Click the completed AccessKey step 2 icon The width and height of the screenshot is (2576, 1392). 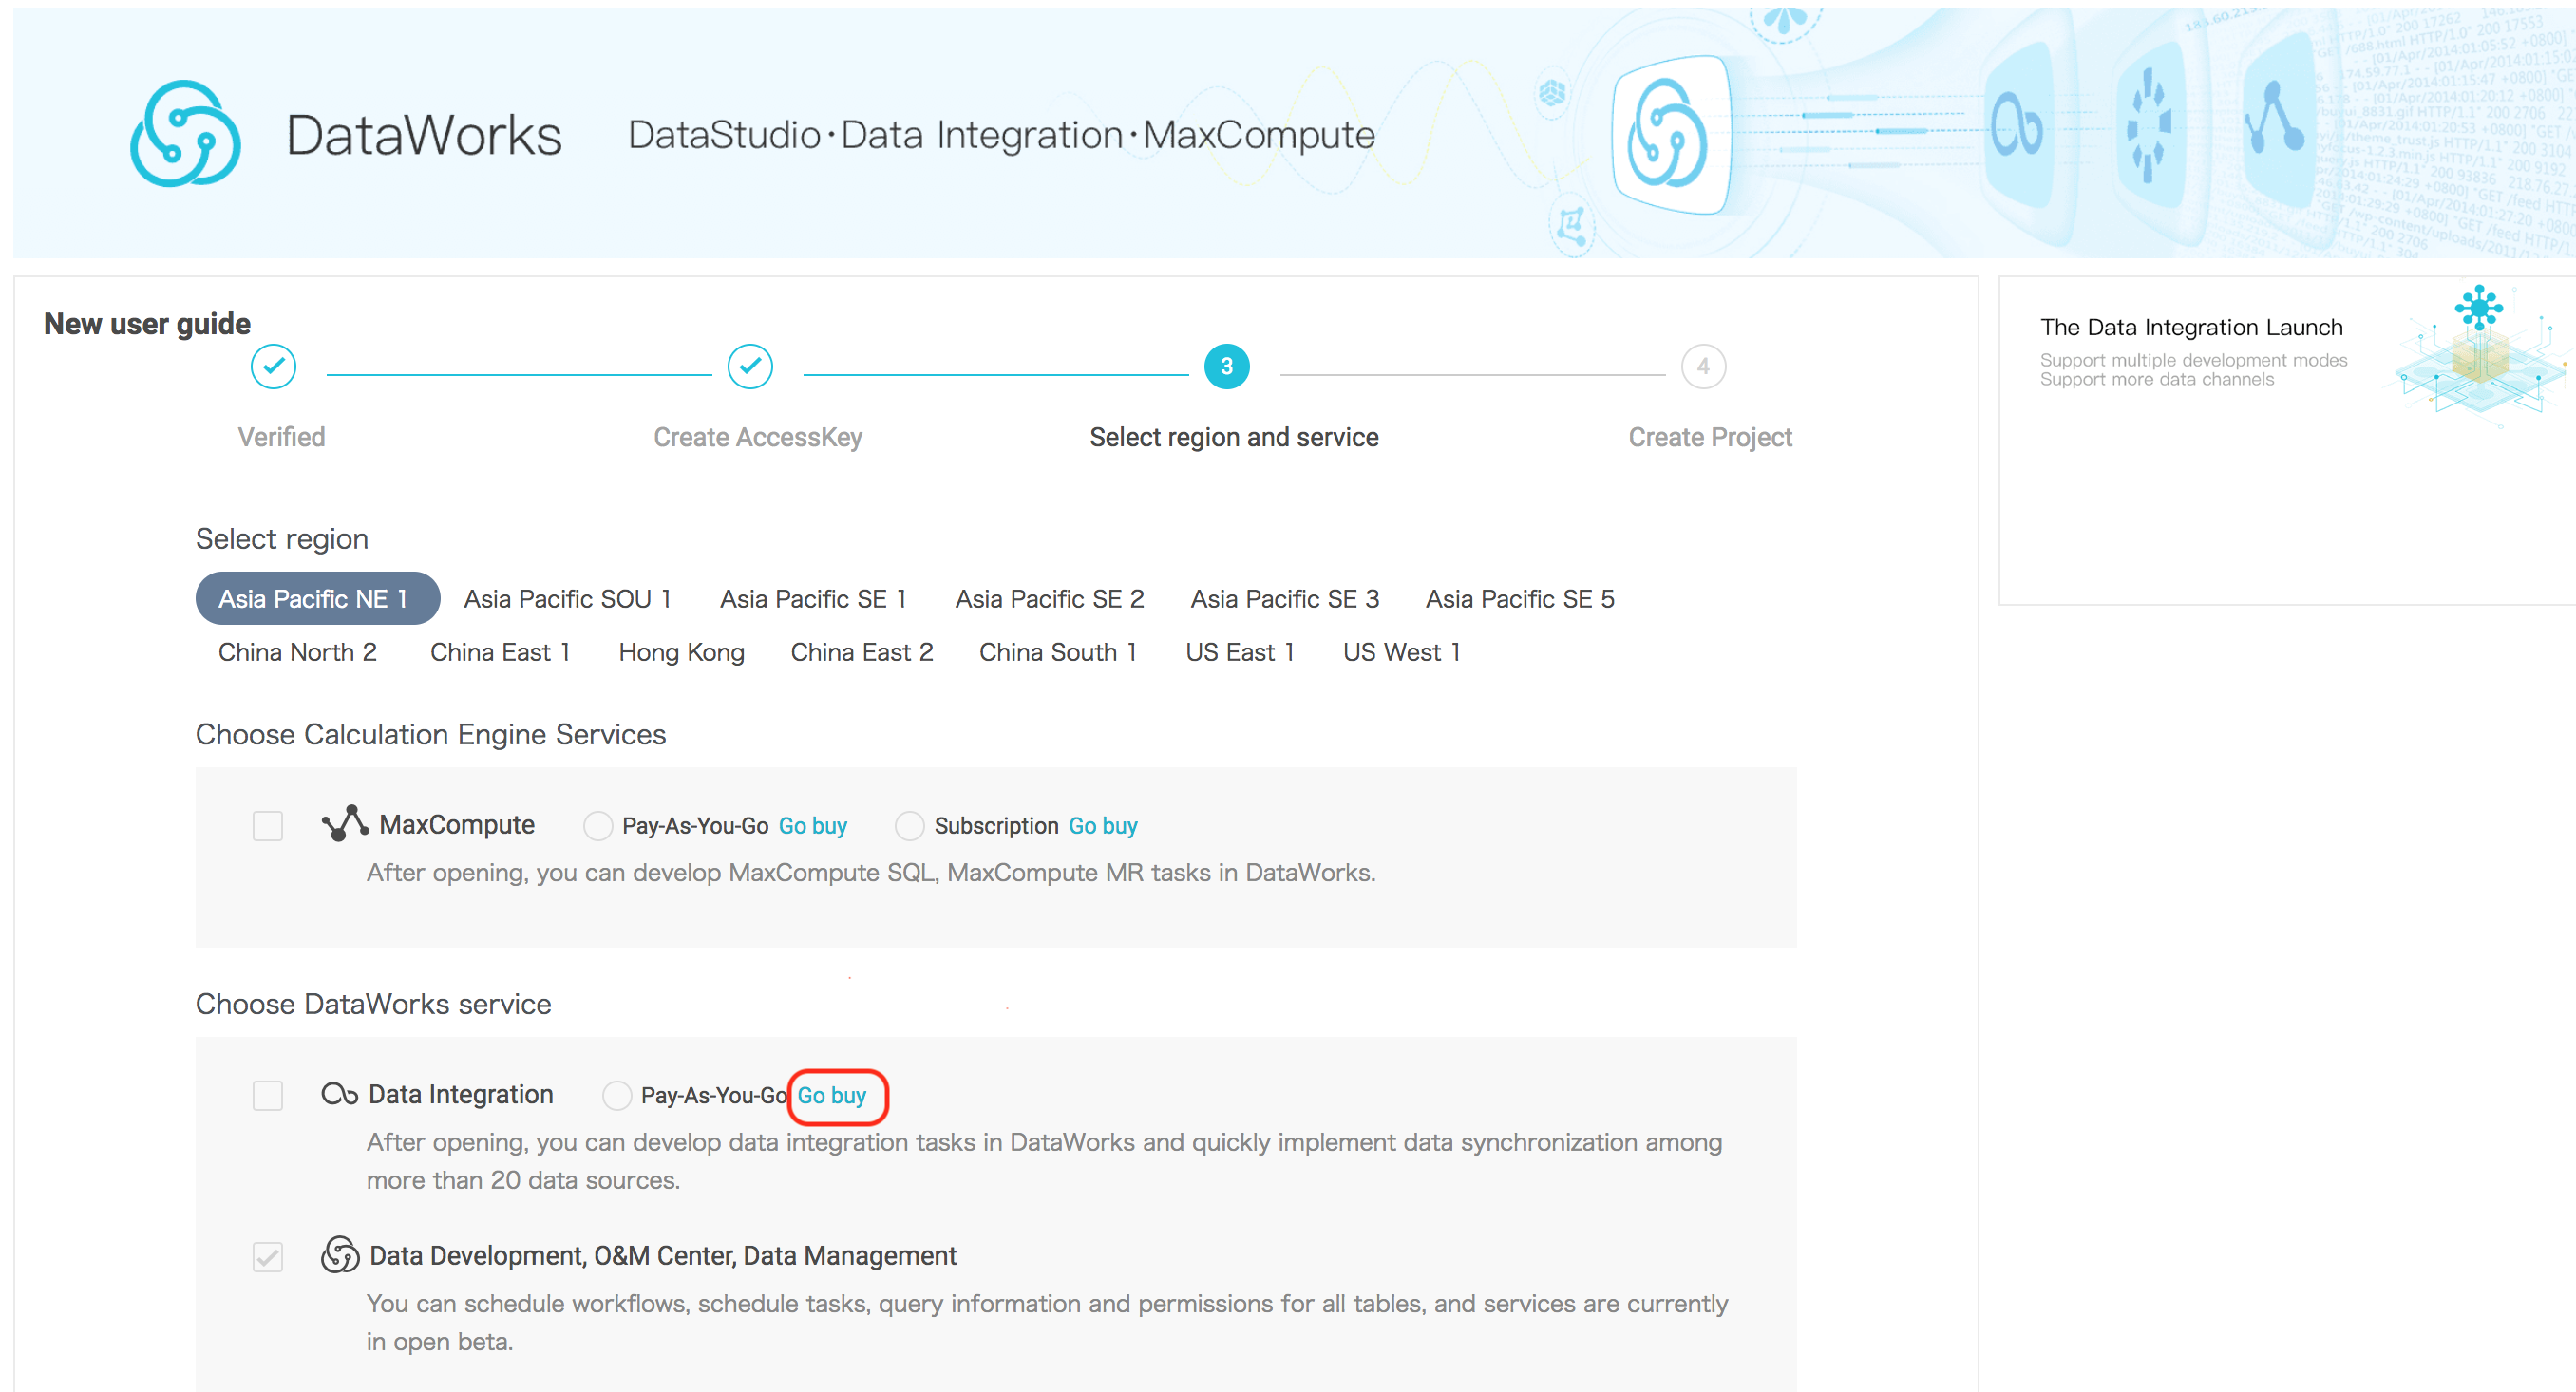coord(750,366)
